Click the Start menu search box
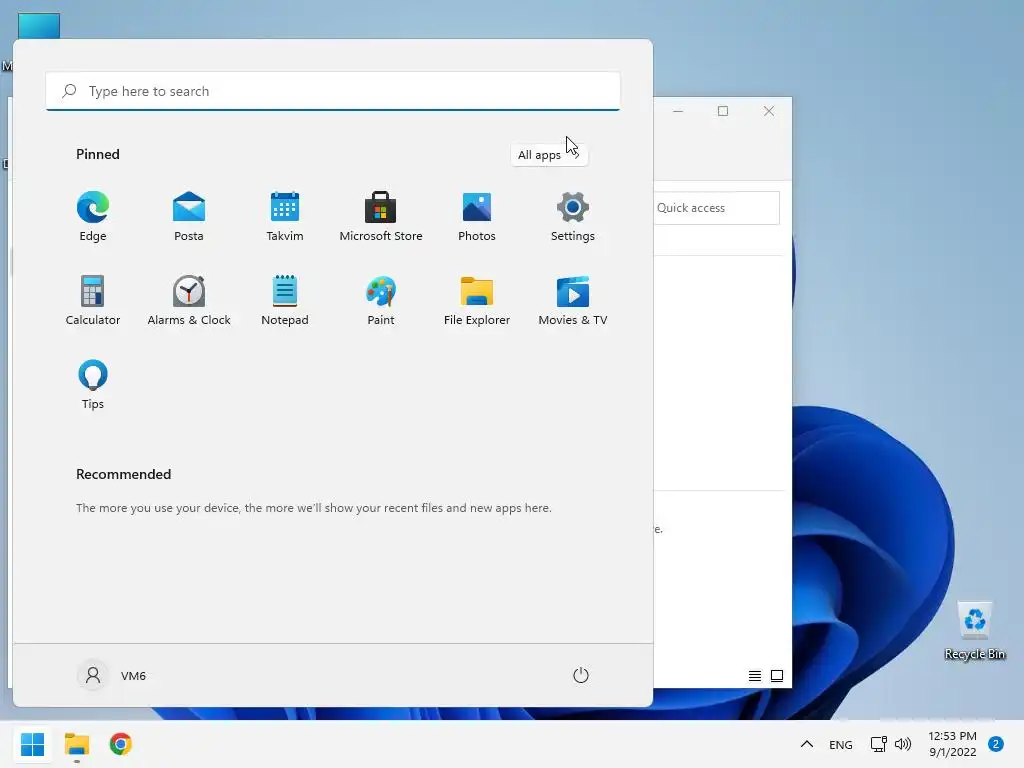This screenshot has height=768, width=1024. click(333, 91)
